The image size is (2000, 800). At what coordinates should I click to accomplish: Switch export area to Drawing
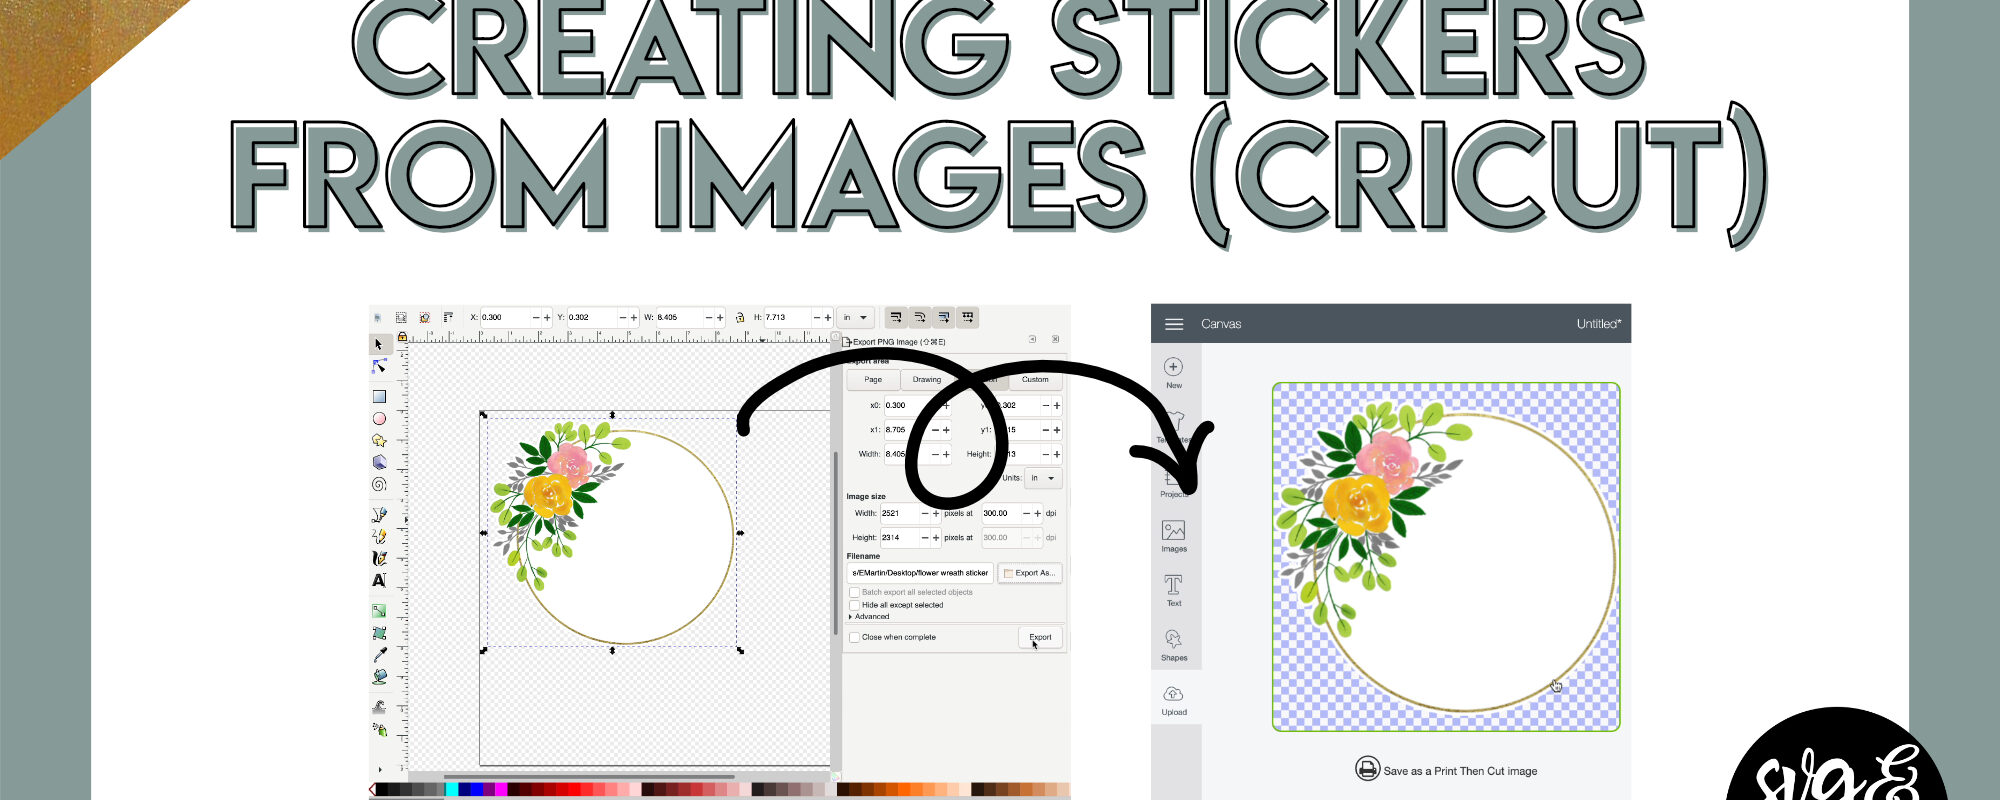pos(927,380)
